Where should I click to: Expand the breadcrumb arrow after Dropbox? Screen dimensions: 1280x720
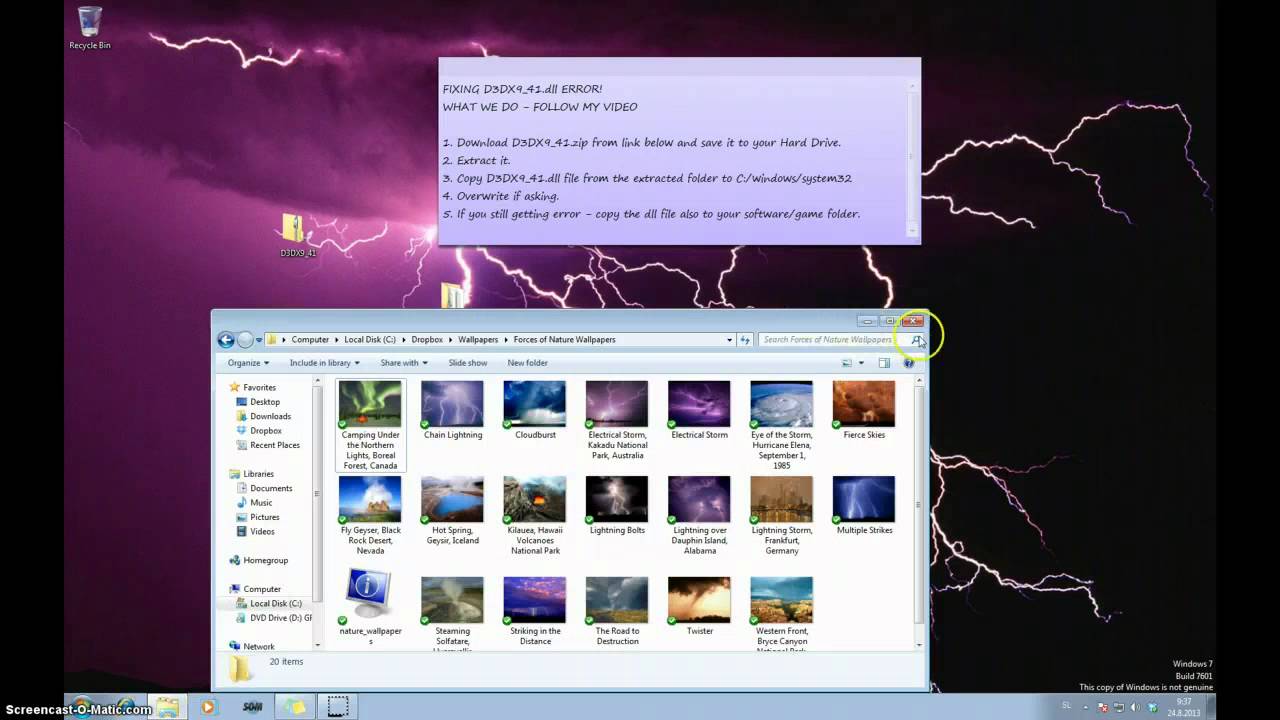[x=451, y=340]
